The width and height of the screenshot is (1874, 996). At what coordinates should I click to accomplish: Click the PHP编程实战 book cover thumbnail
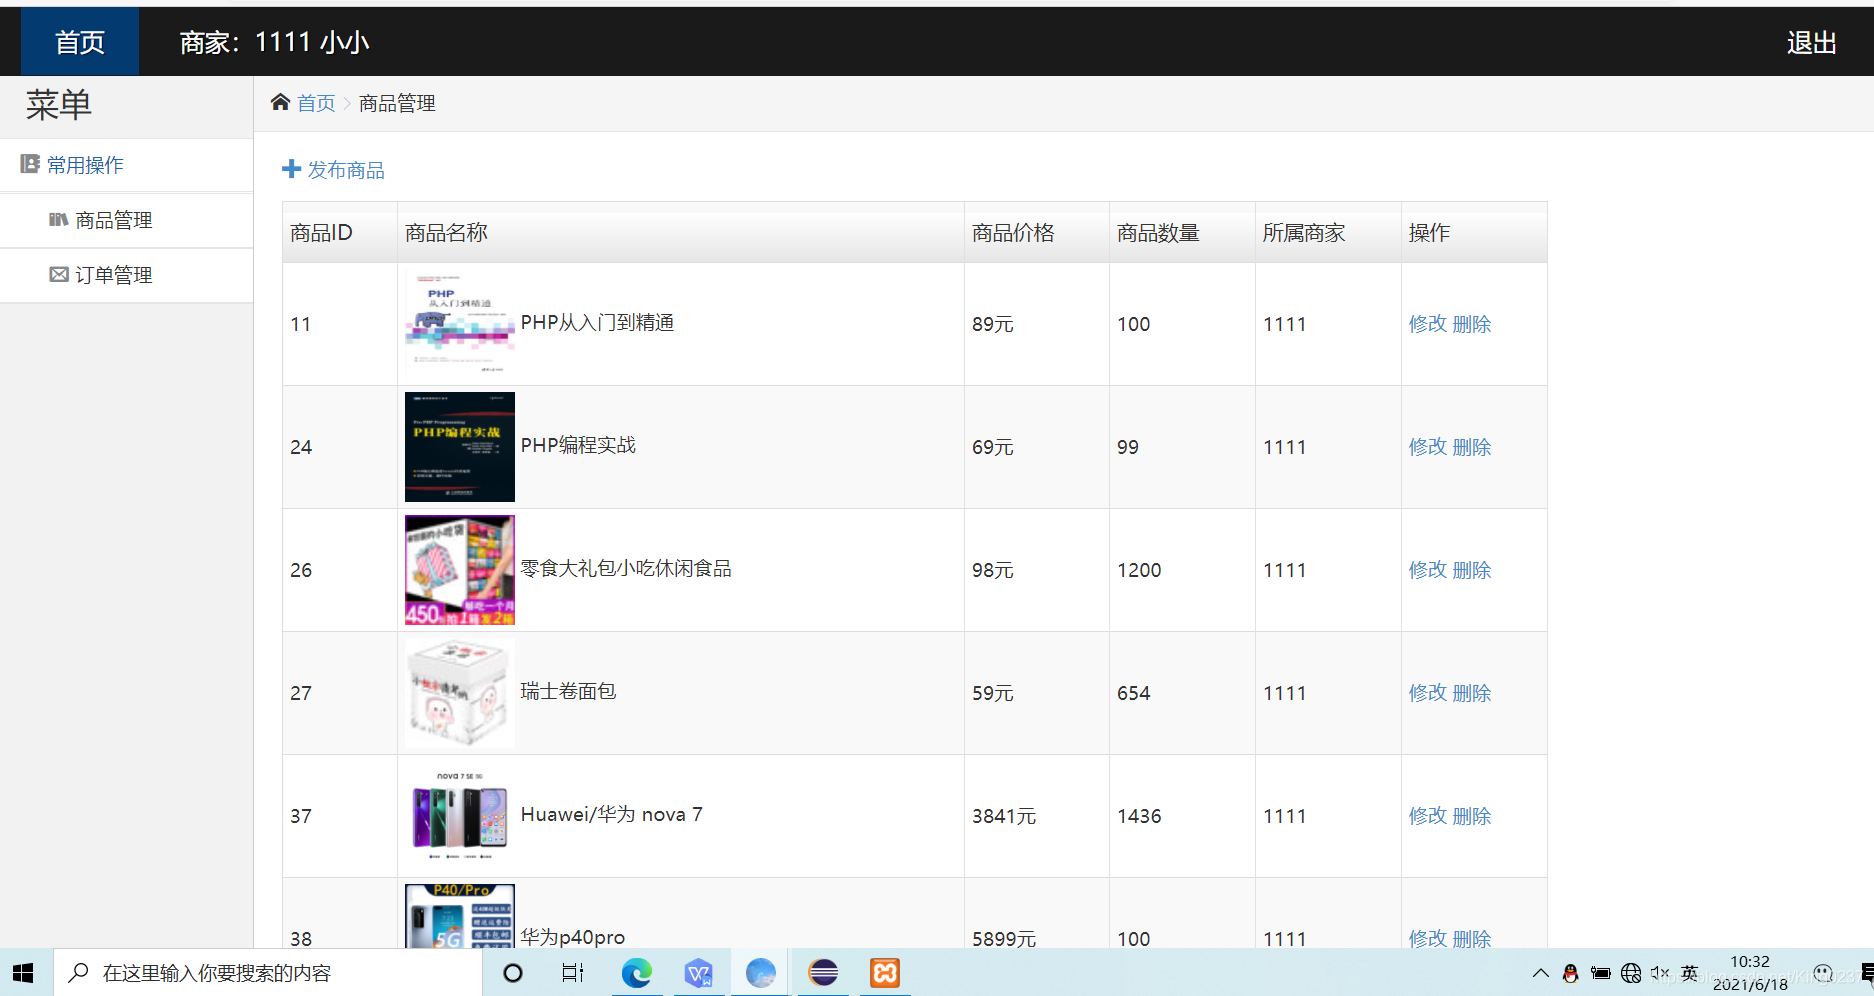pyautogui.click(x=460, y=447)
